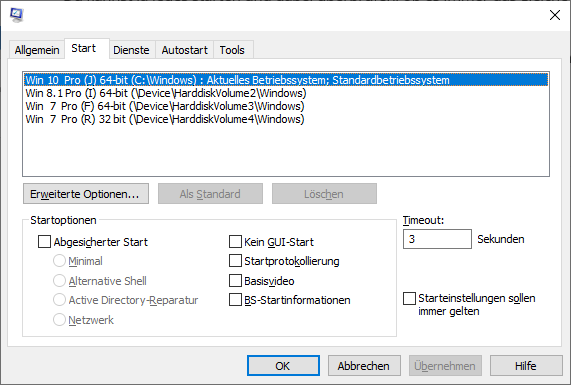Screen dimensions: 571x385
Task: Tick Starteinstellungen sollen immer gelten checkbox
Action: coord(409,298)
